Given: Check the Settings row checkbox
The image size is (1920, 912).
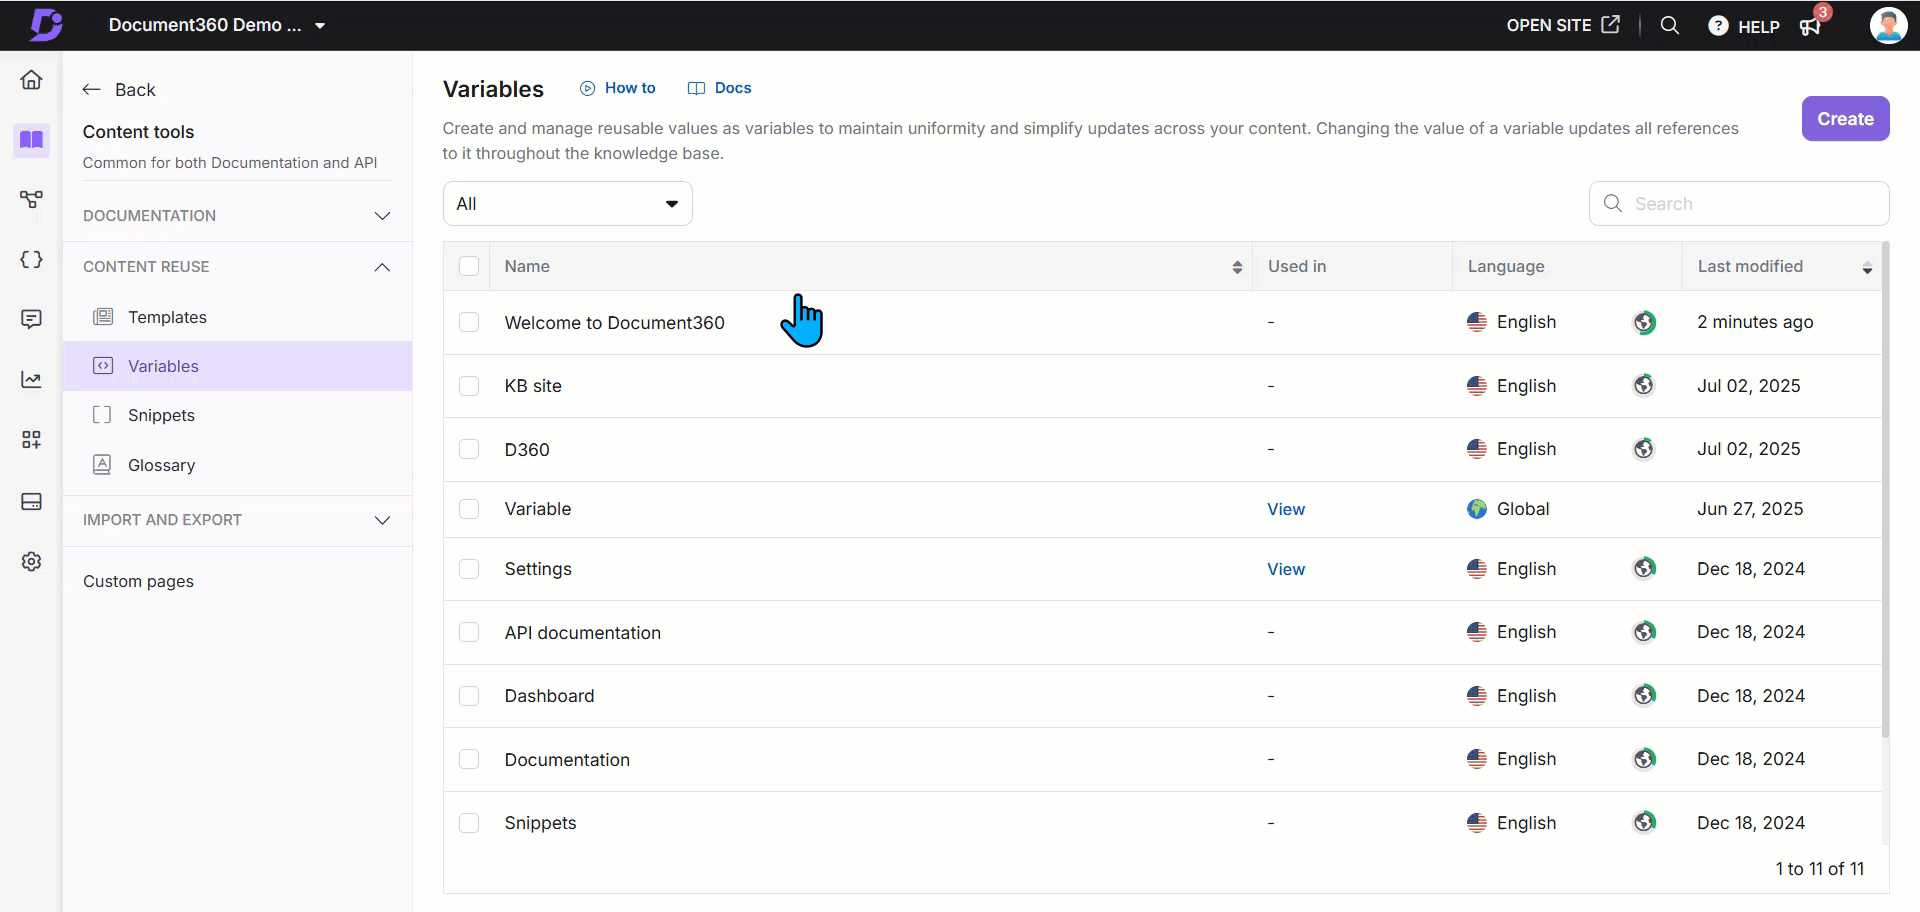Looking at the screenshot, I should pyautogui.click(x=469, y=569).
